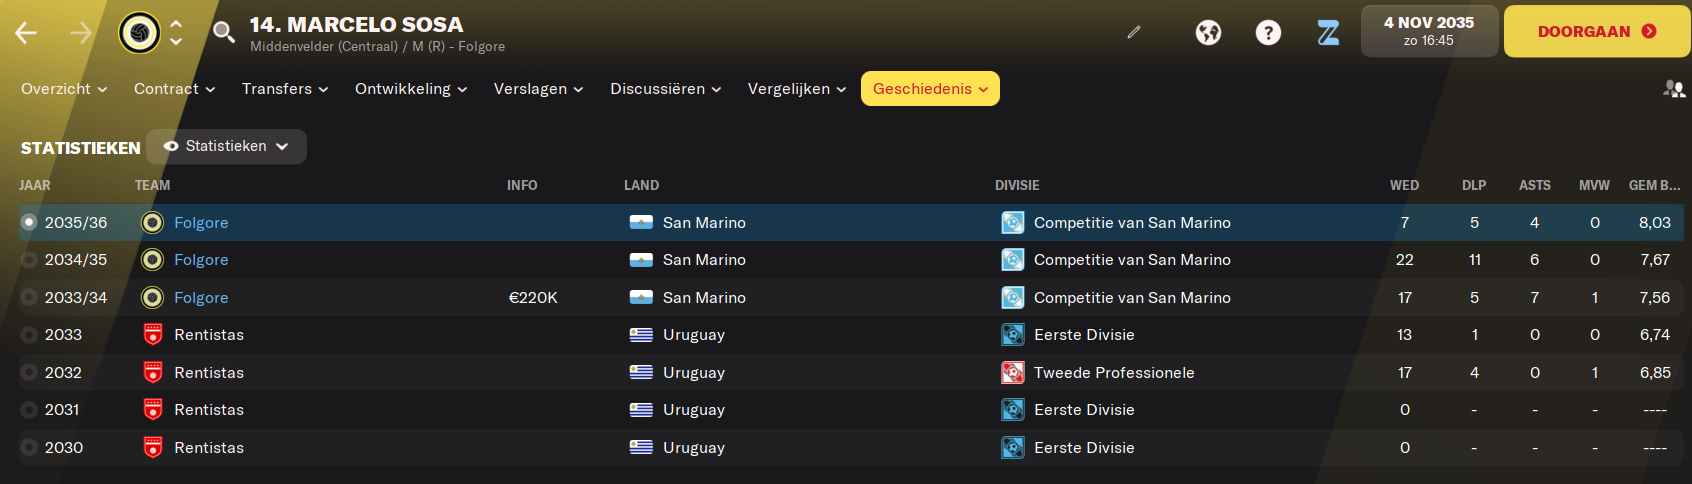The image size is (1692, 484).
Task: Select the 2033 season radio button
Action: pyautogui.click(x=29, y=335)
